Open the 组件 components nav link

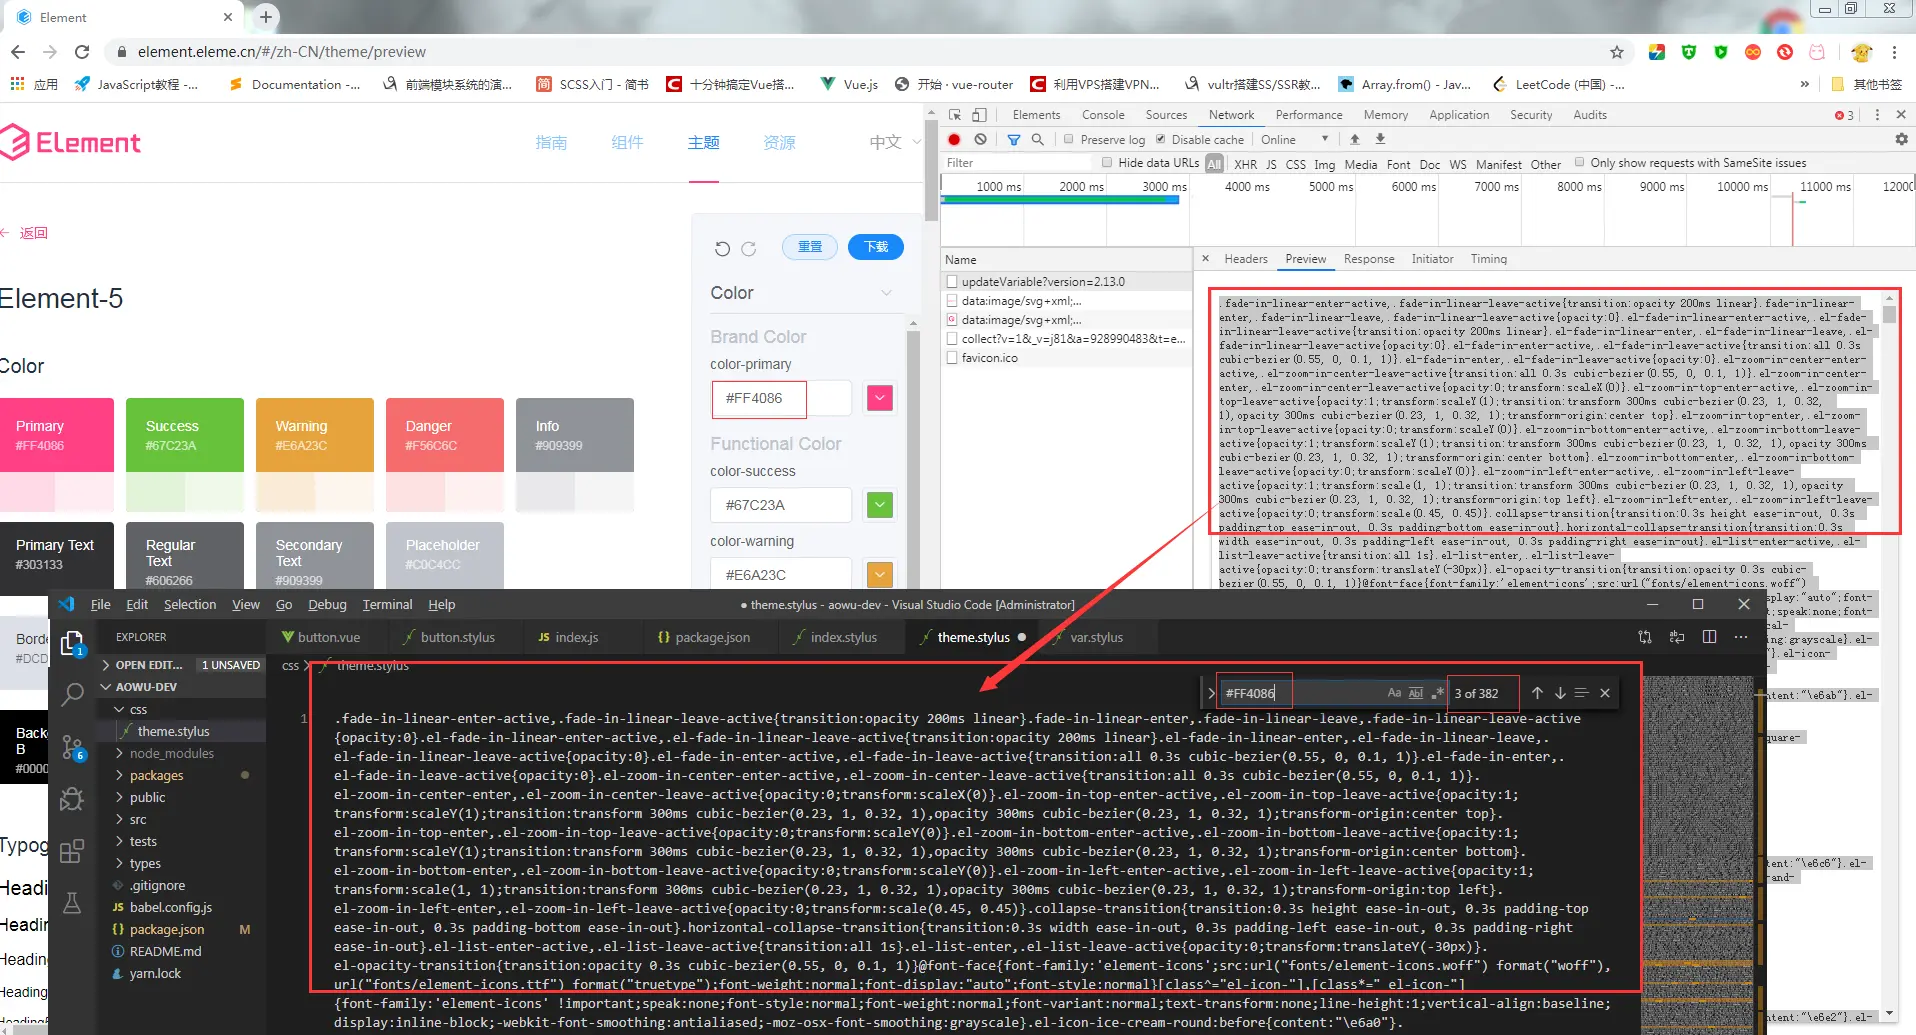pyautogui.click(x=627, y=143)
